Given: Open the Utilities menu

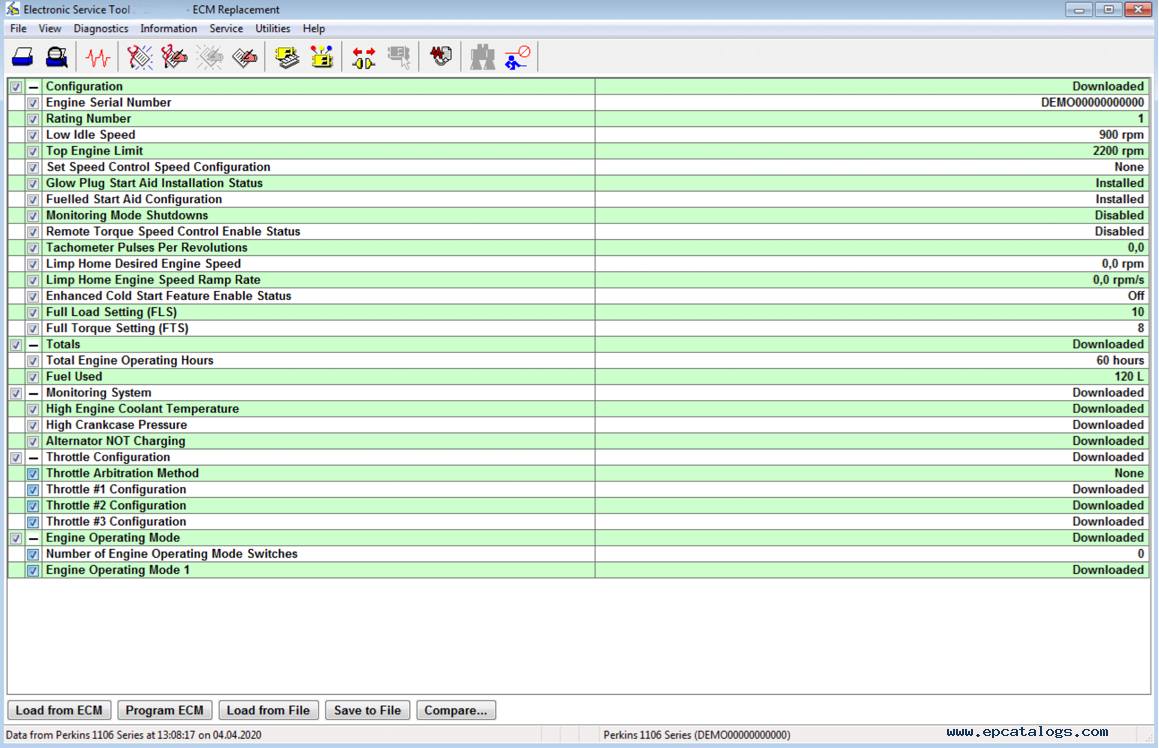Looking at the screenshot, I should 273,29.
